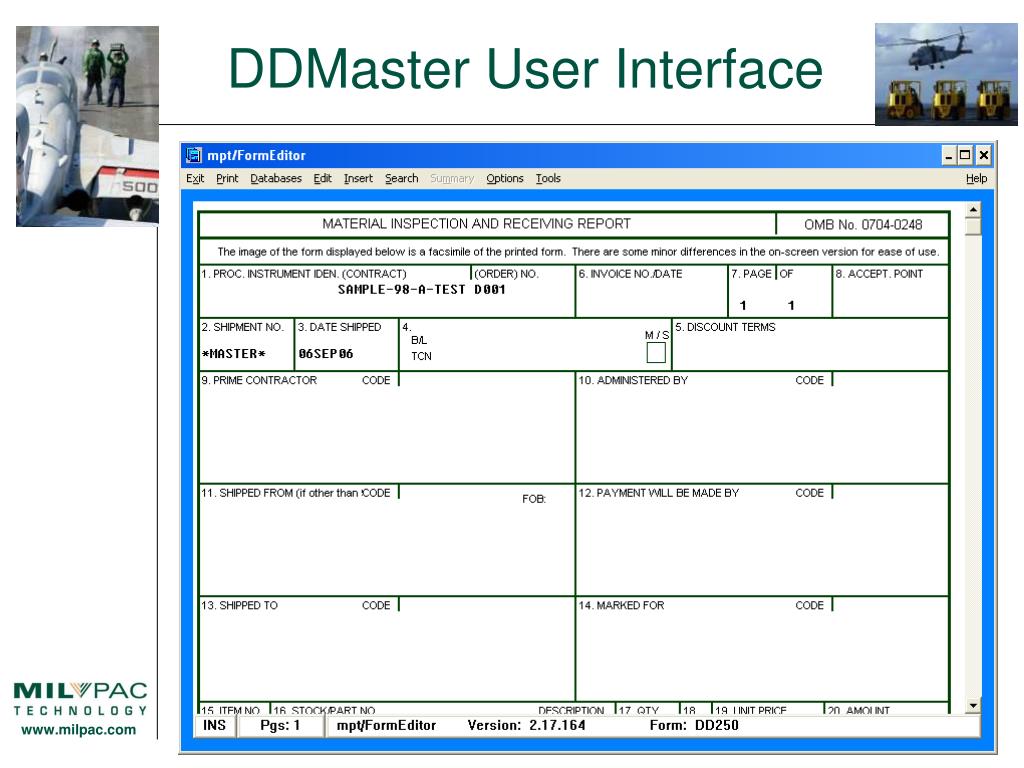The height and width of the screenshot is (768, 1024).
Task: Open the Tools menu
Action: pyautogui.click(x=548, y=178)
